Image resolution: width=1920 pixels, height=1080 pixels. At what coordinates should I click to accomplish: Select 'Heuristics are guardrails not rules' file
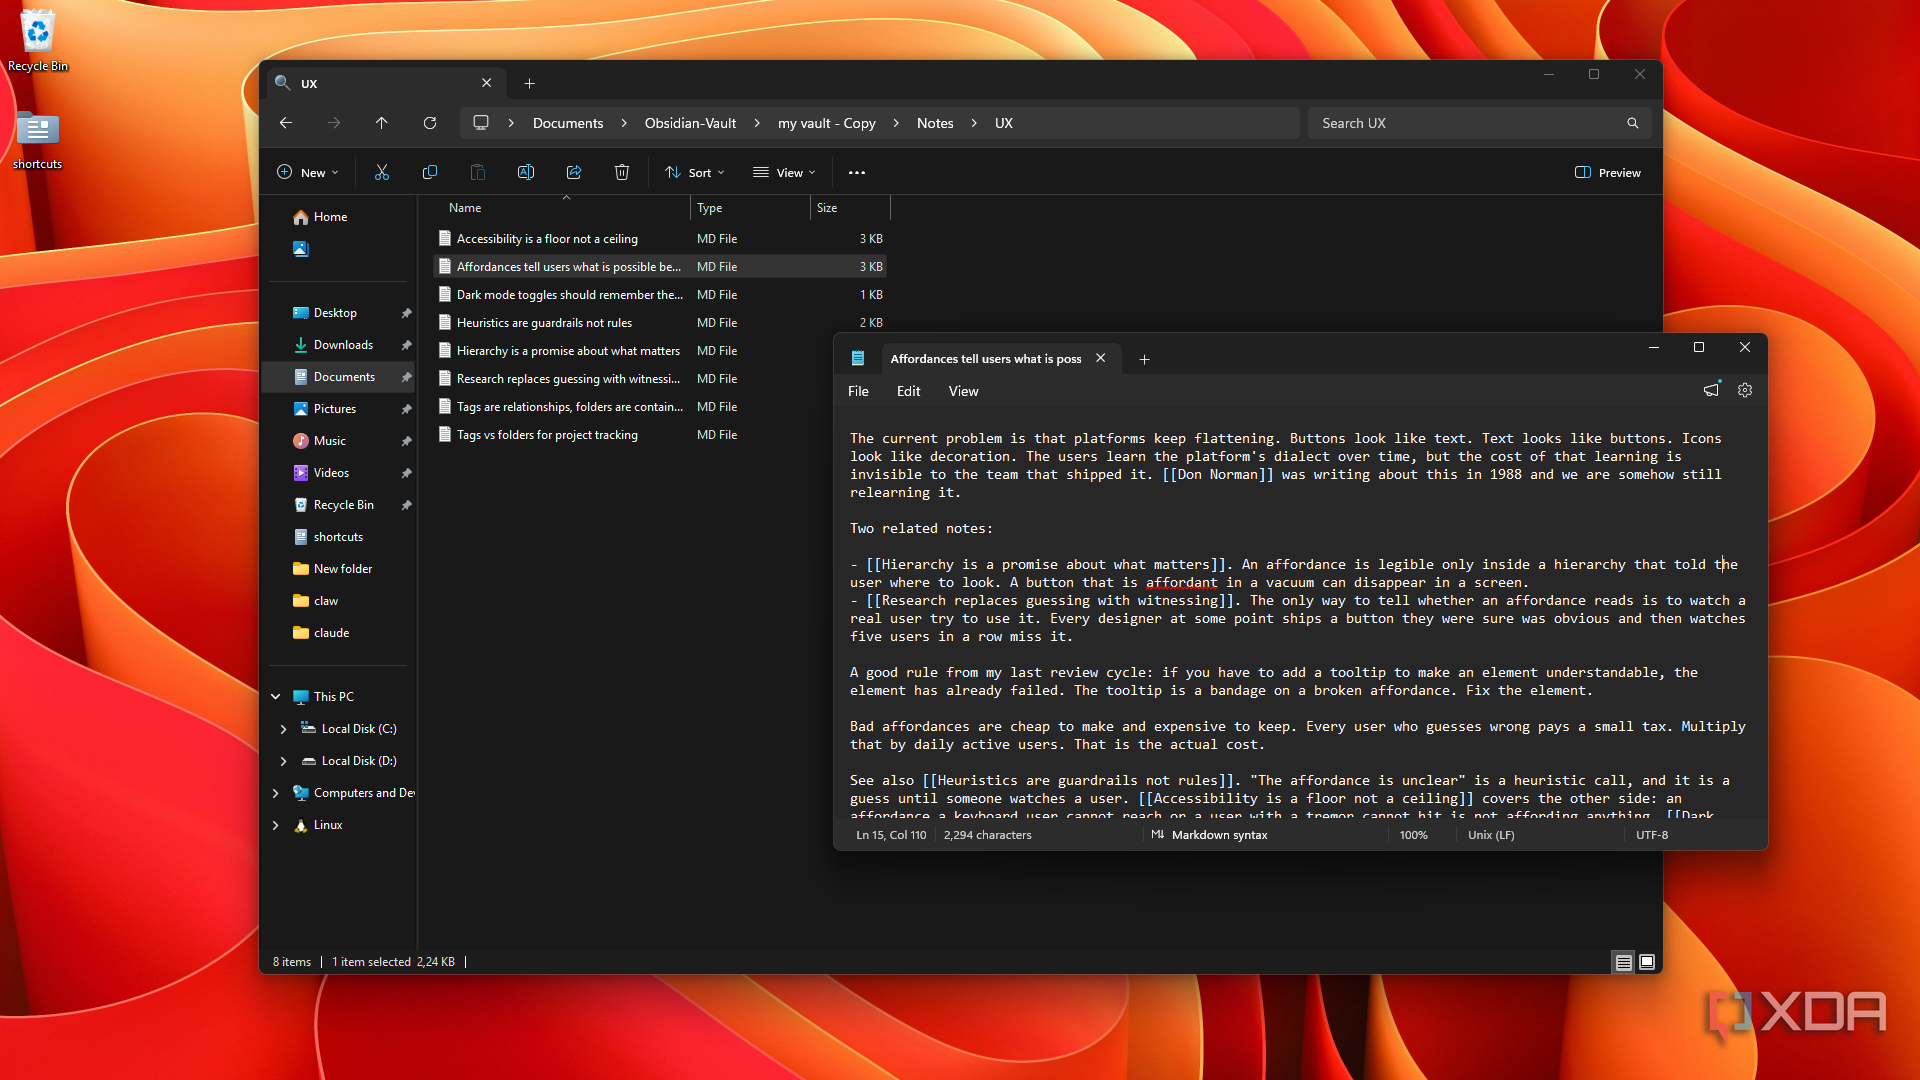click(x=660, y=323)
